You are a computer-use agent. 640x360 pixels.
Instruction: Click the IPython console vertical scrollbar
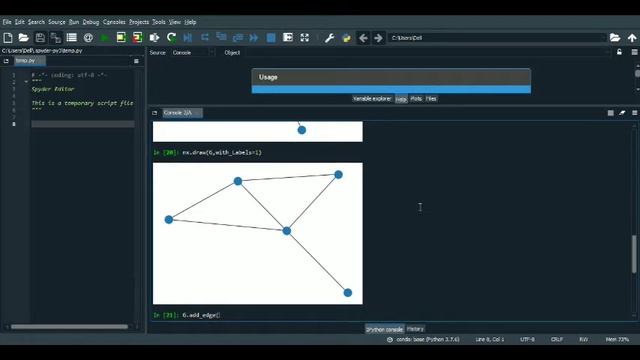click(x=634, y=253)
